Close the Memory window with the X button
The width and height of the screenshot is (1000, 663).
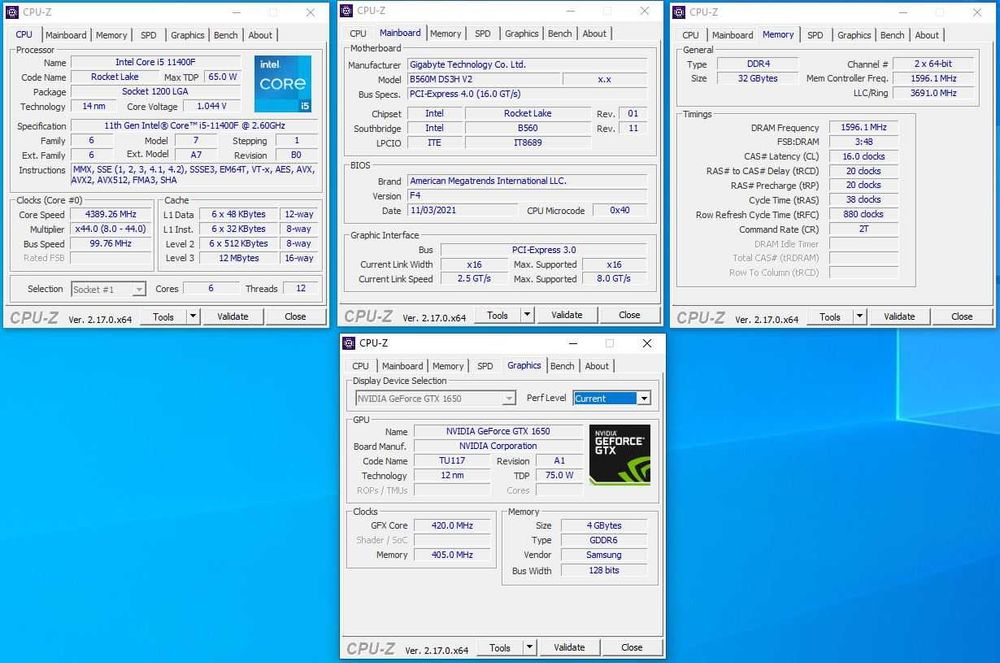click(977, 12)
